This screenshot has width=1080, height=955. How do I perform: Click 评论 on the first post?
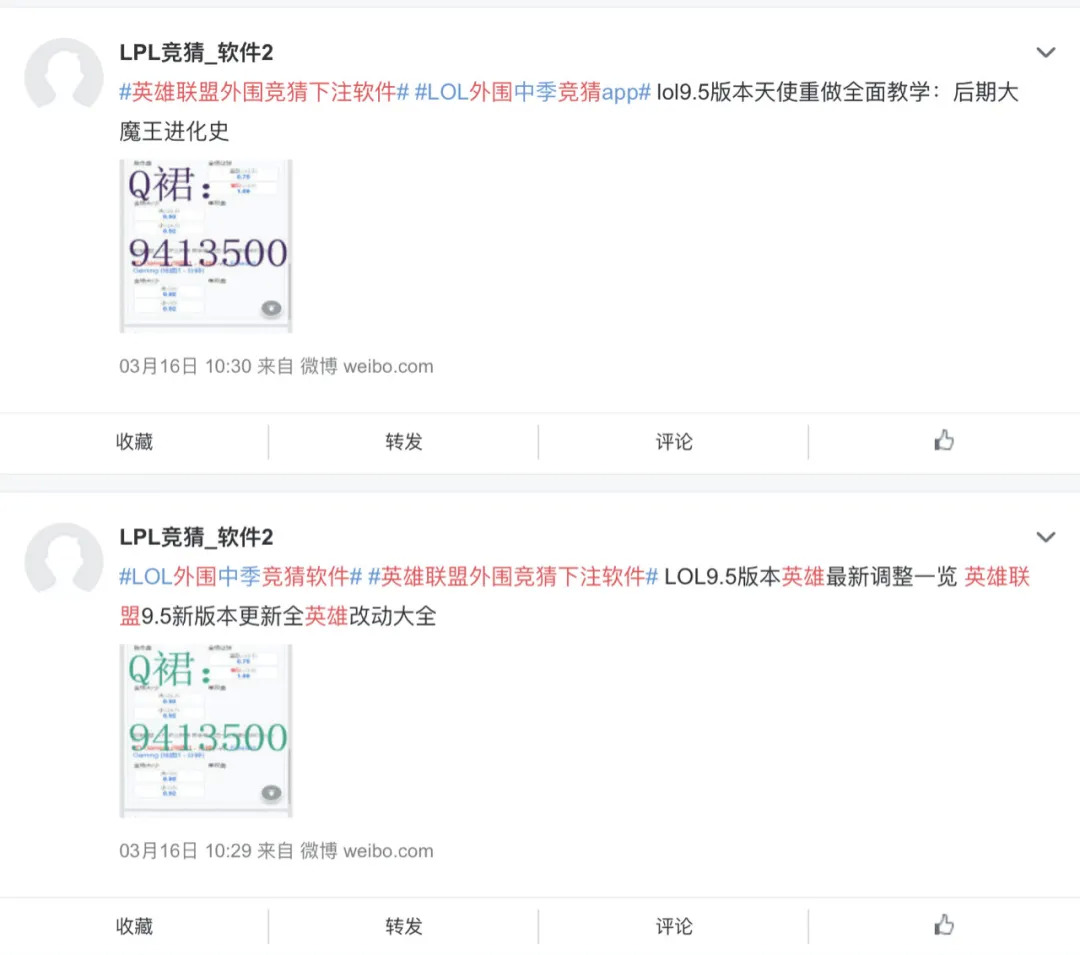click(x=673, y=442)
